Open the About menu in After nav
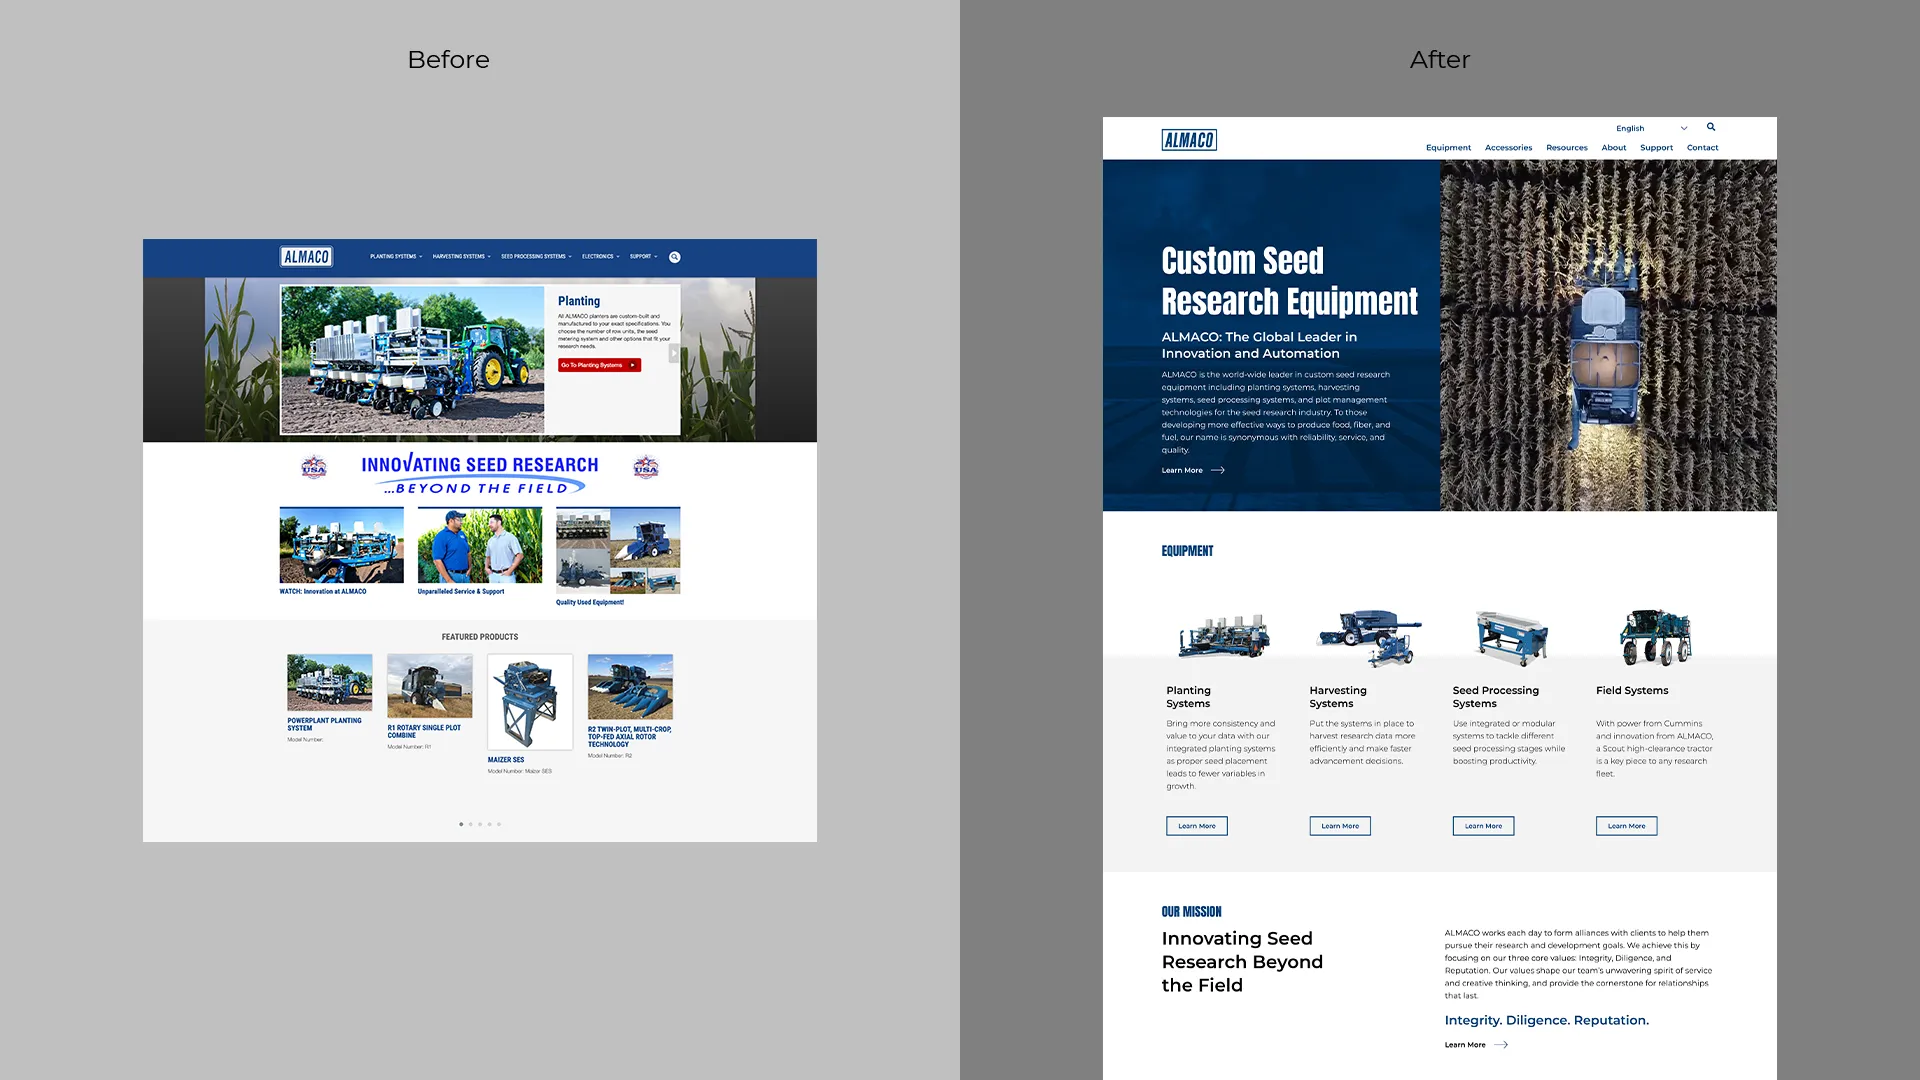 tap(1613, 148)
